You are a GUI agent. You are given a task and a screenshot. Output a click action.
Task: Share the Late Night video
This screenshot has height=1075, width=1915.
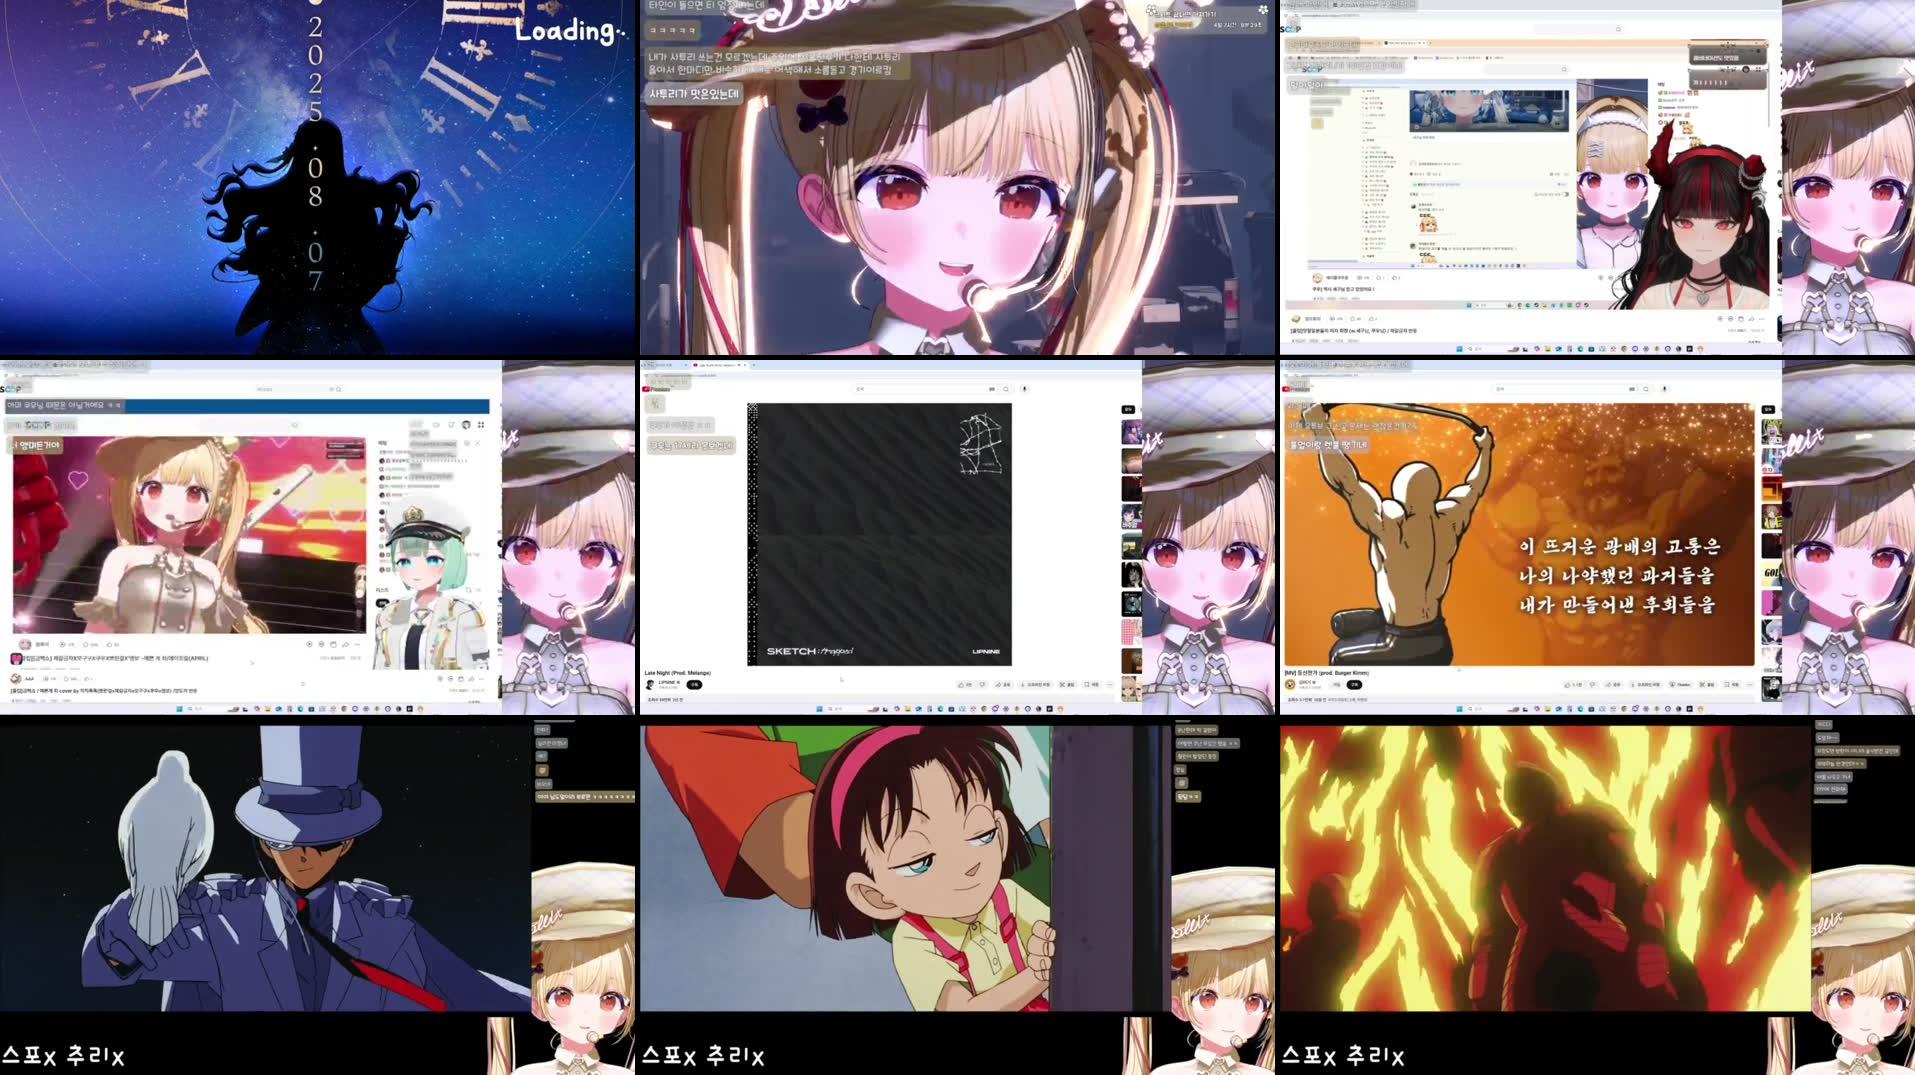(x=1003, y=685)
